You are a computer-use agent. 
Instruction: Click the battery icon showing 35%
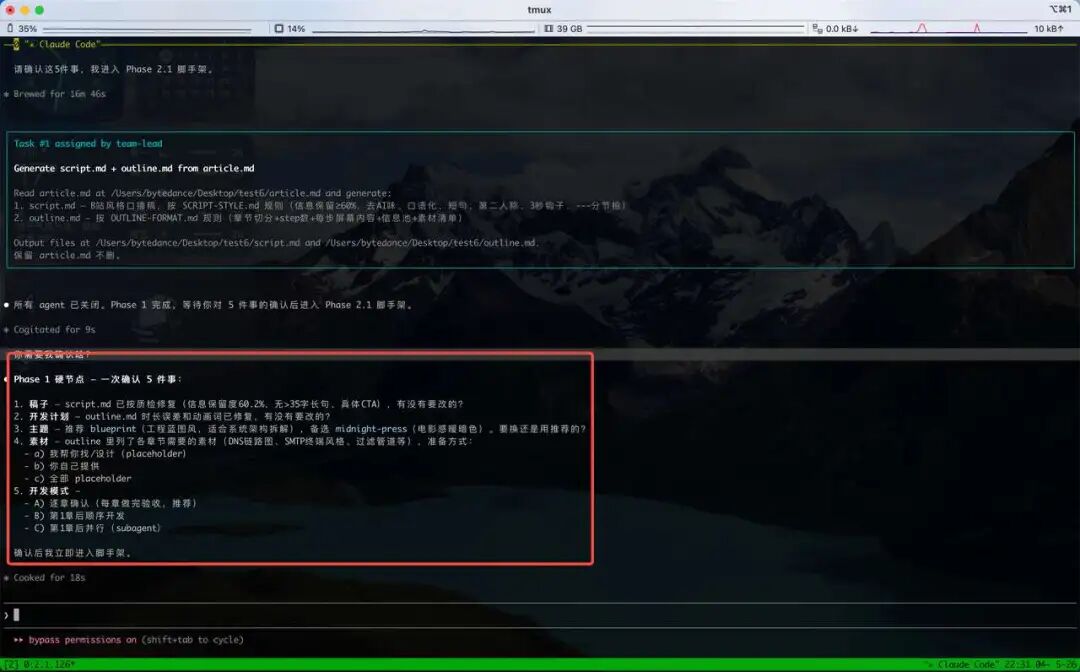pyautogui.click(x=10, y=28)
